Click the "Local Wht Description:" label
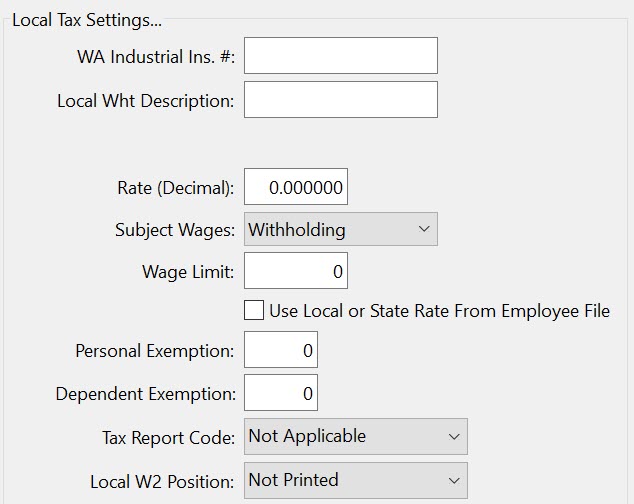Image resolution: width=634 pixels, height=504 pixels. [x=146, y=101]
